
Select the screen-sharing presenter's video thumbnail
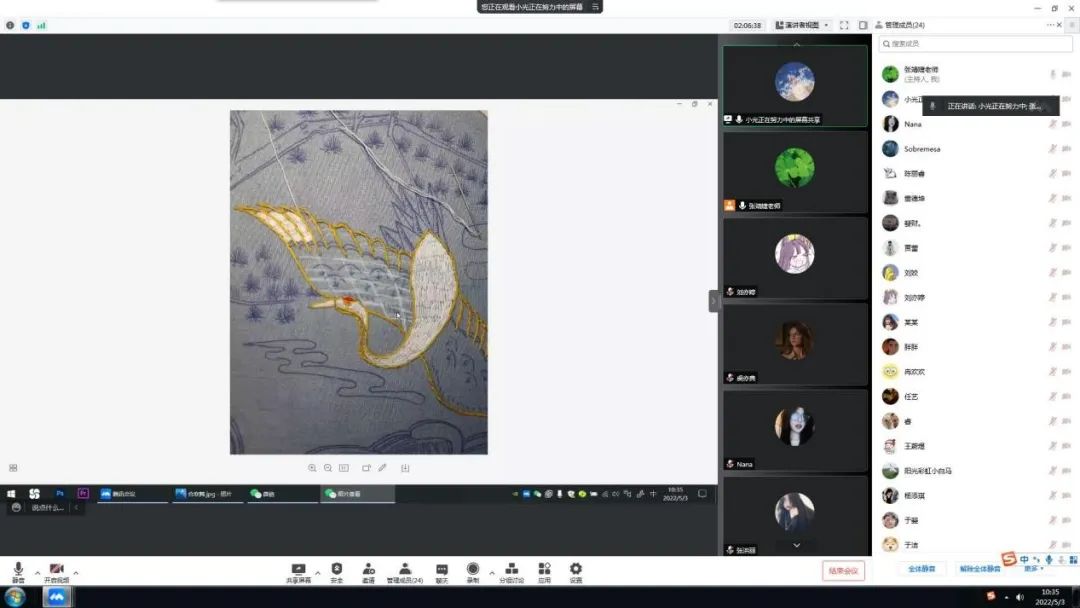(x=795, y=86)
